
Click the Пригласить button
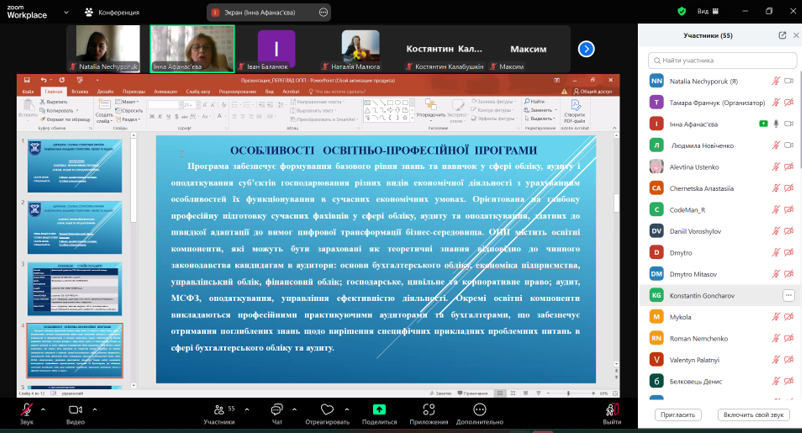(x=678, y=414)
